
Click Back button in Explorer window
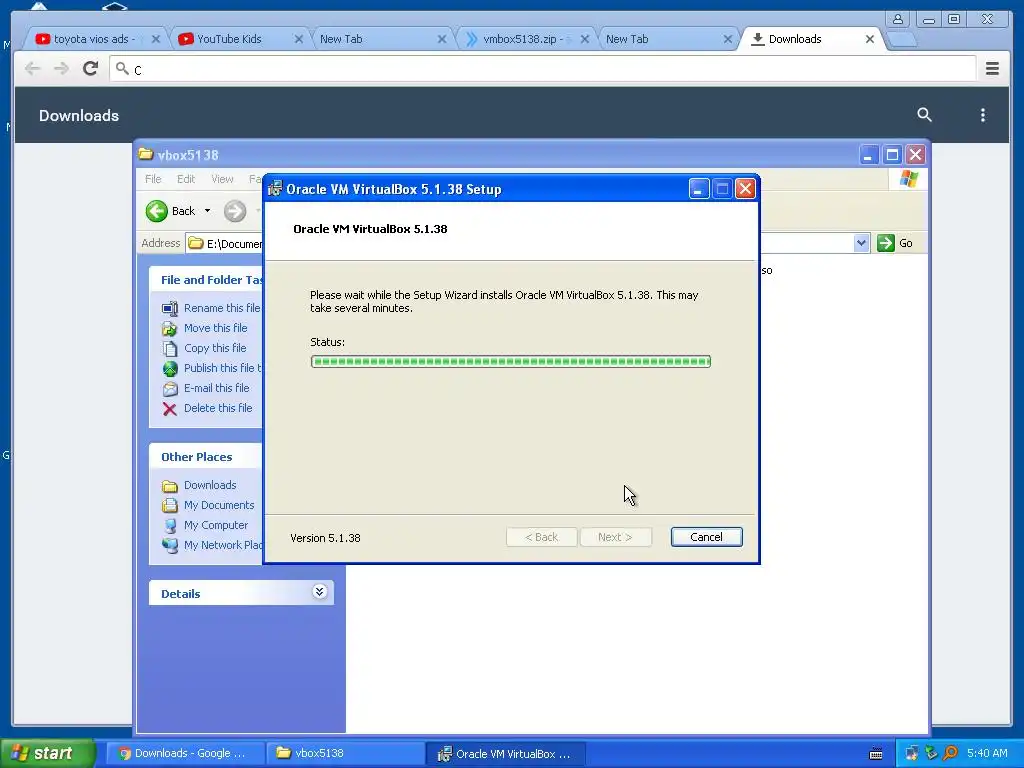[170, 211]
